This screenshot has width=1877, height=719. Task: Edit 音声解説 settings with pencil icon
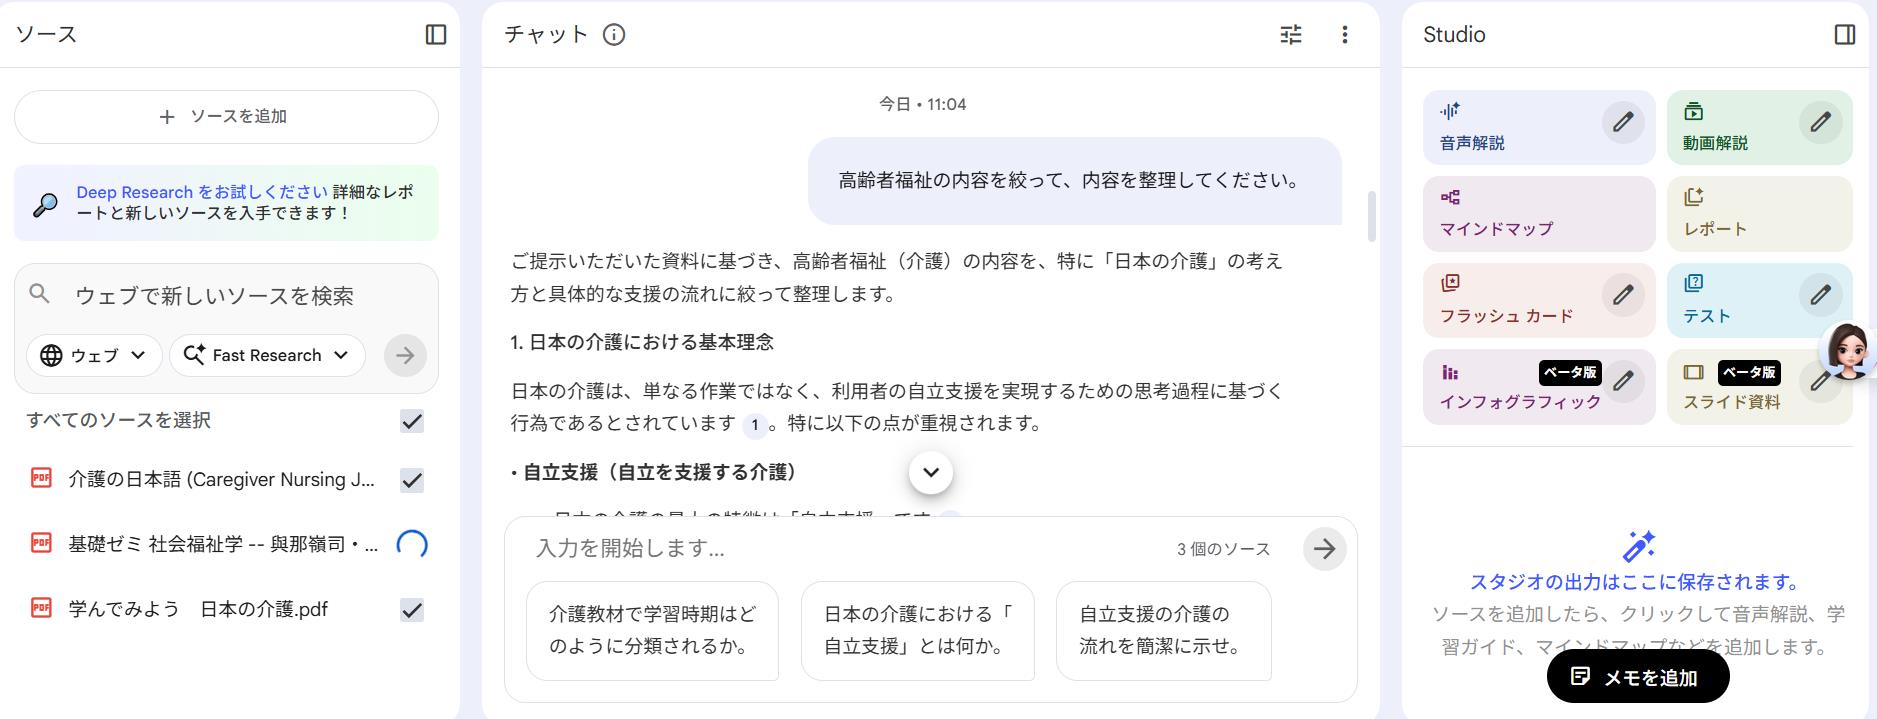(1622, 122)
